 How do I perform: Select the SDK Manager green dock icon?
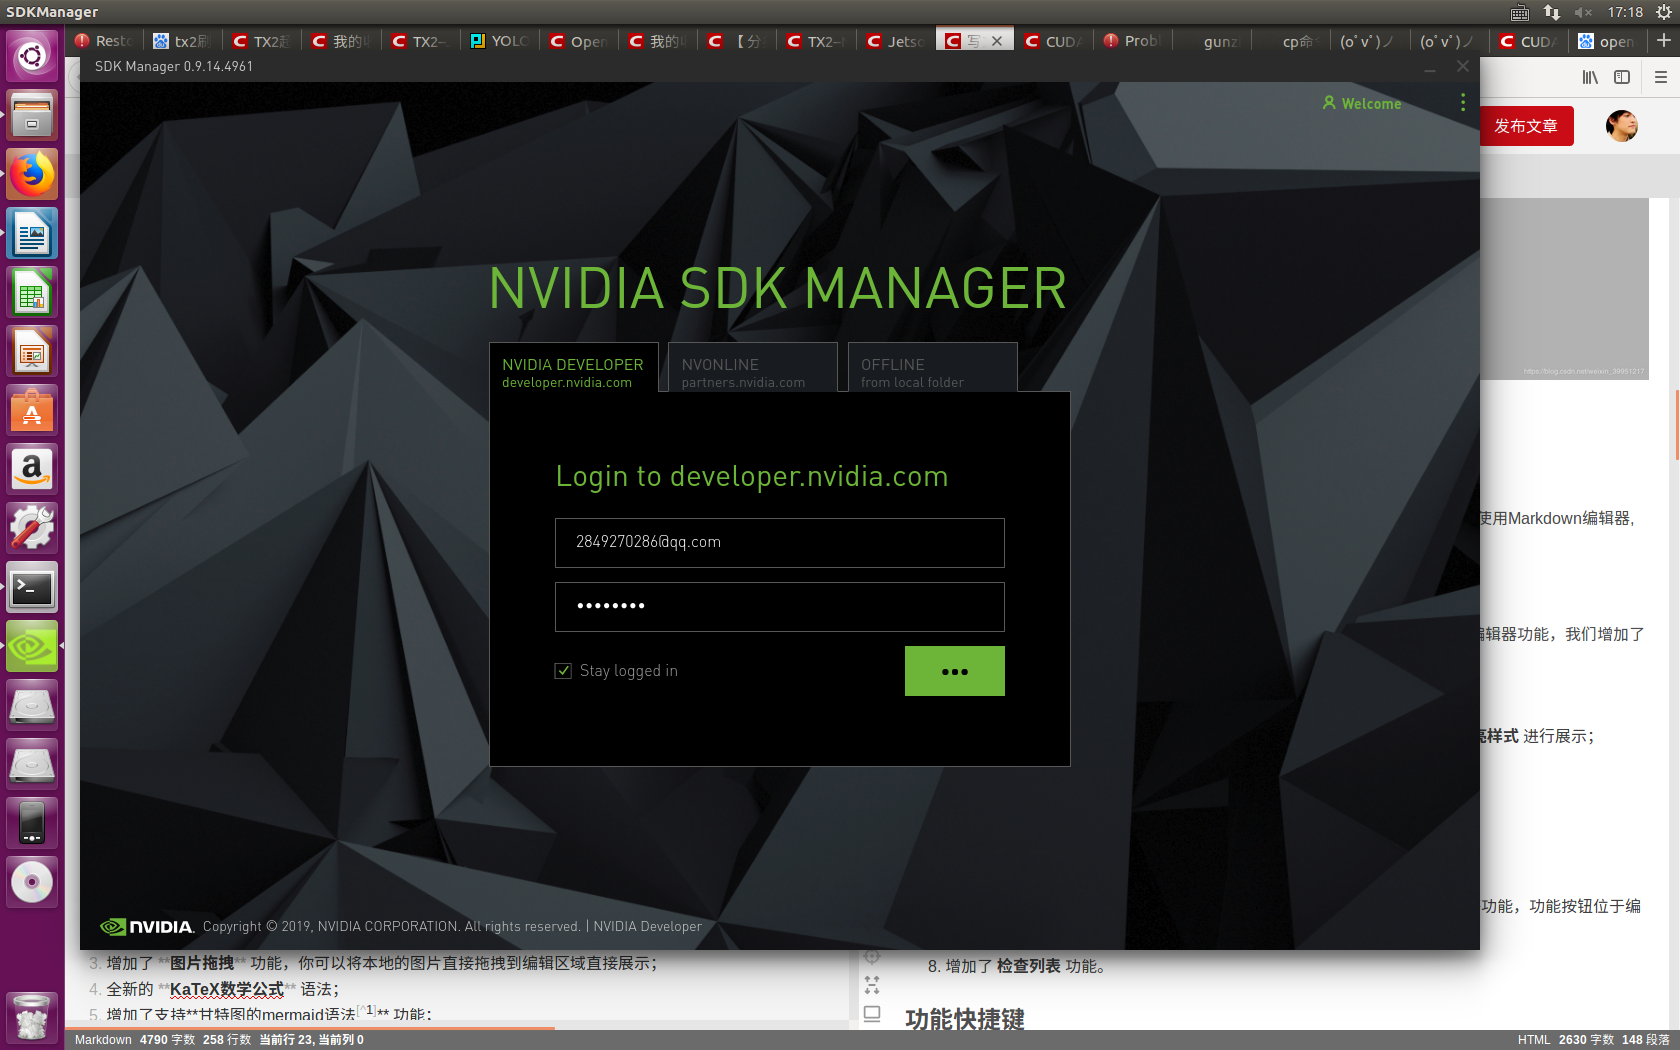(32, 646)
